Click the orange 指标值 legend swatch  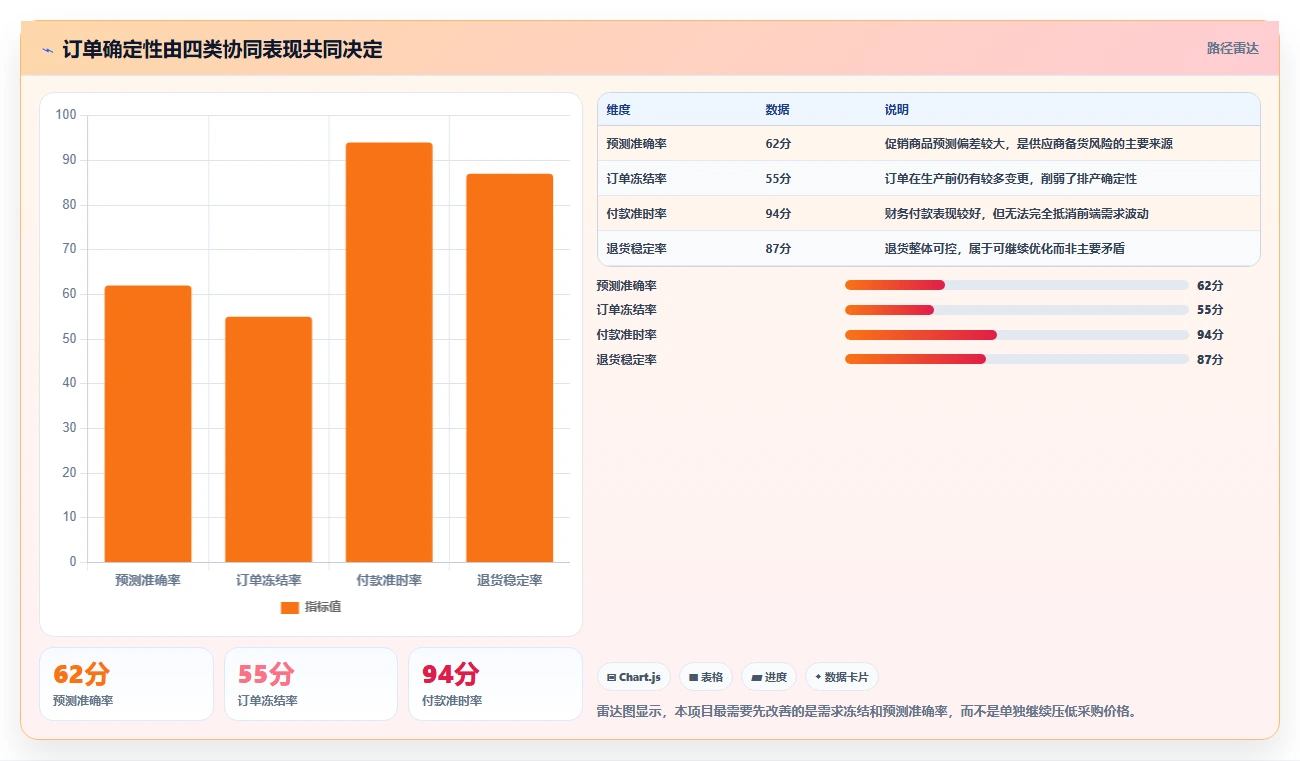tap(290, 607)
